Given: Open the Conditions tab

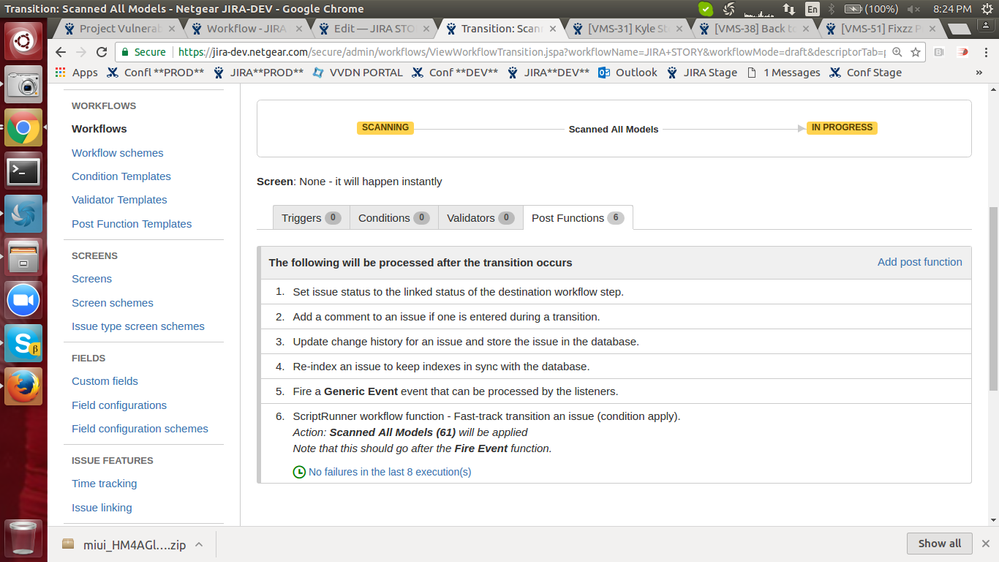Looking at the screenshot, I should (x=393, y=218).
